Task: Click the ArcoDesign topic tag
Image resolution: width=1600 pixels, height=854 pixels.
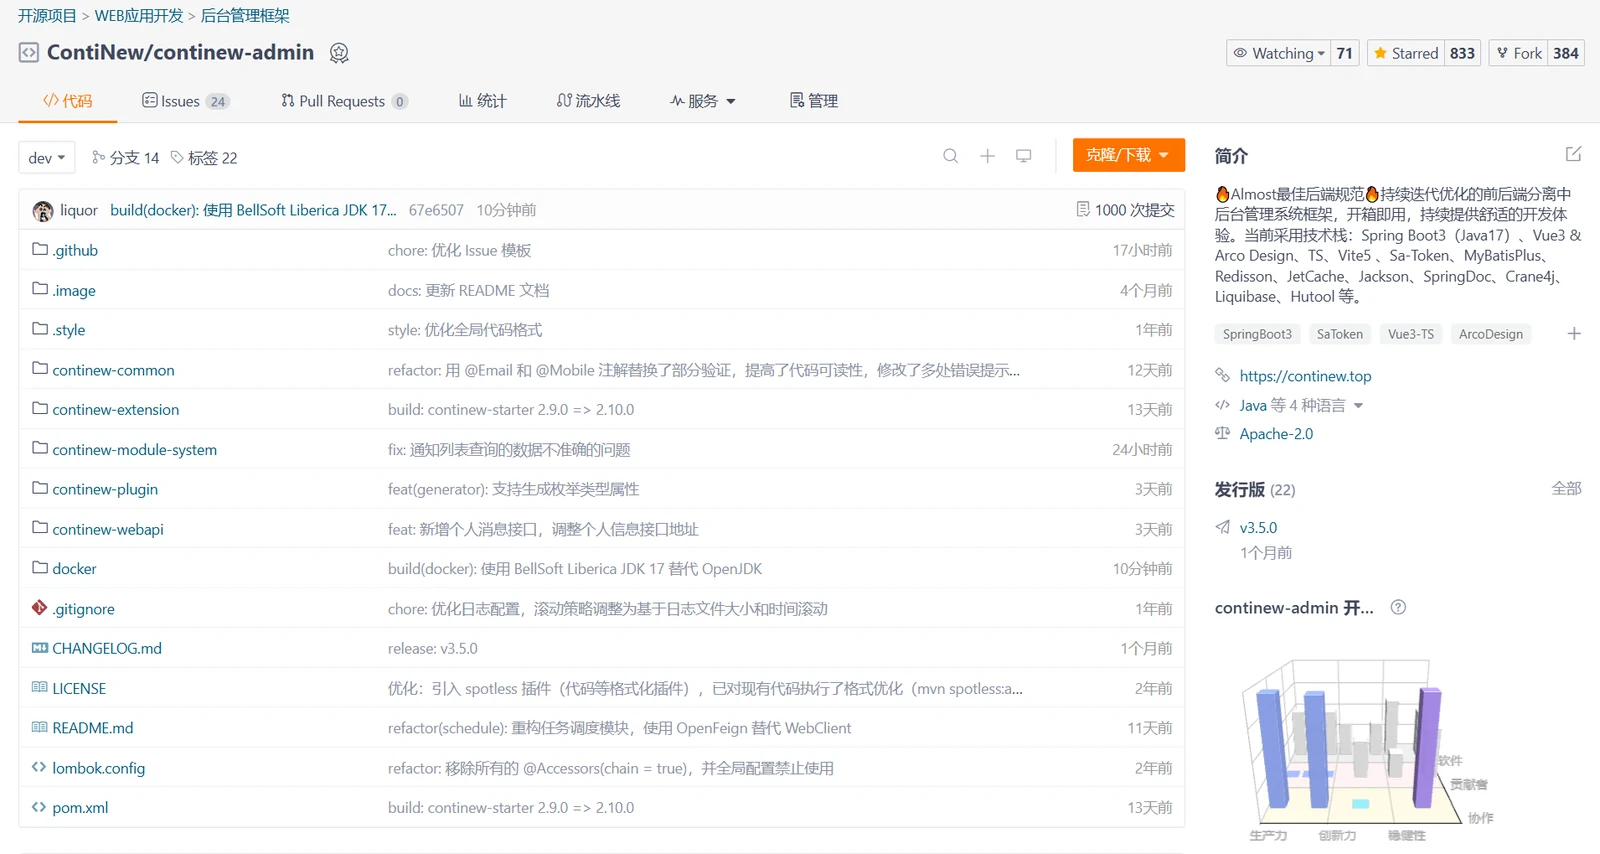Action: pyautogui.click(x=1491, y=334)
